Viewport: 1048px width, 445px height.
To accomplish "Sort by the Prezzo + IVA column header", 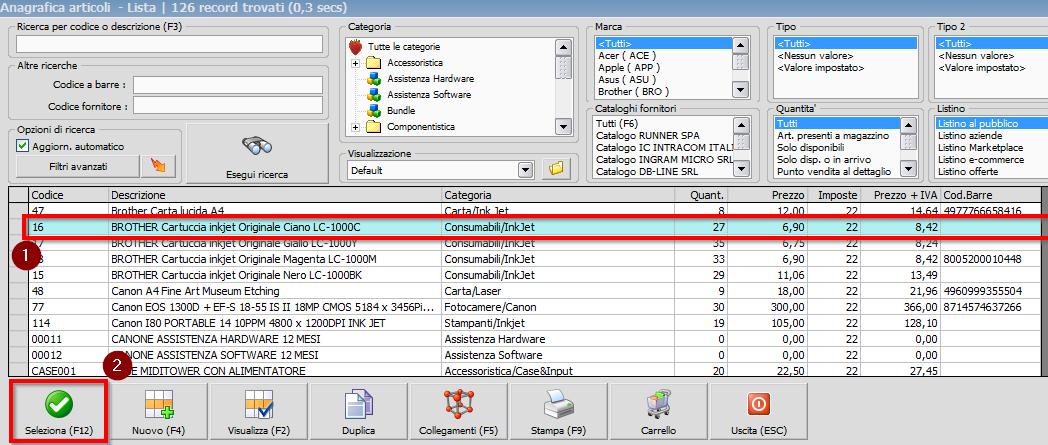I will [902, 195].
